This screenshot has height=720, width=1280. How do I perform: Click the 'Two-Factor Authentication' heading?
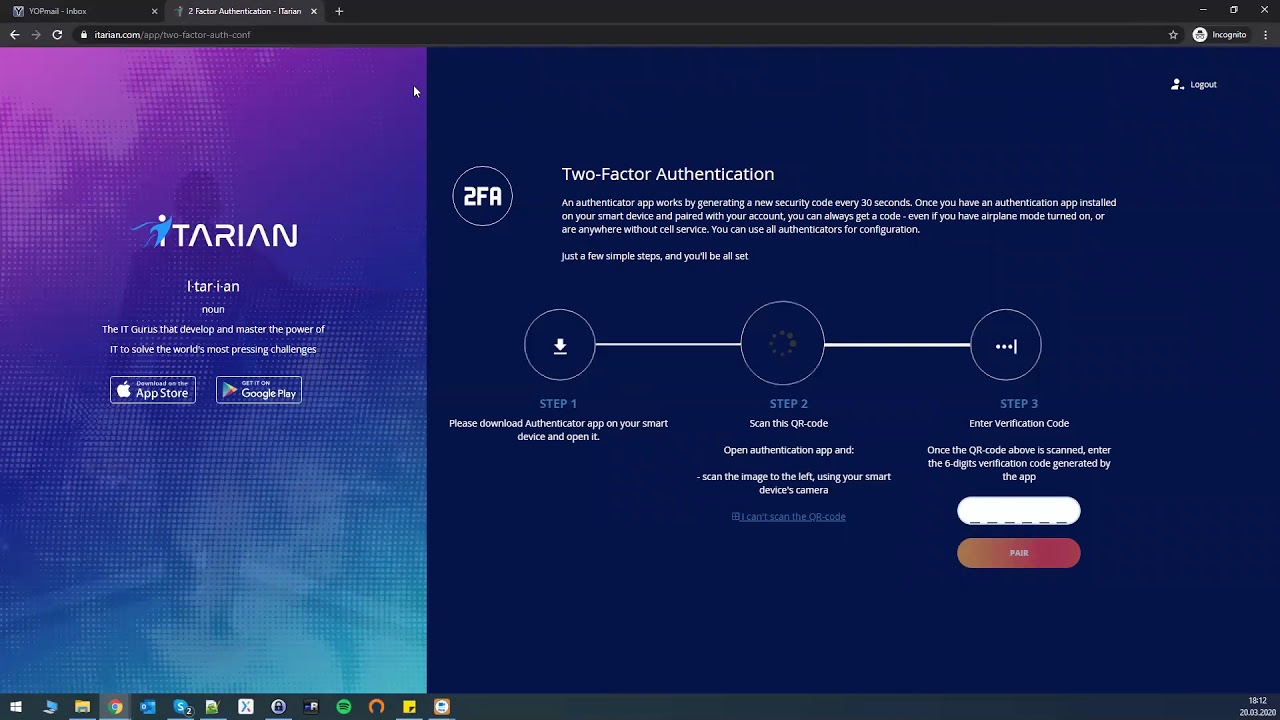tap(668, 174)
